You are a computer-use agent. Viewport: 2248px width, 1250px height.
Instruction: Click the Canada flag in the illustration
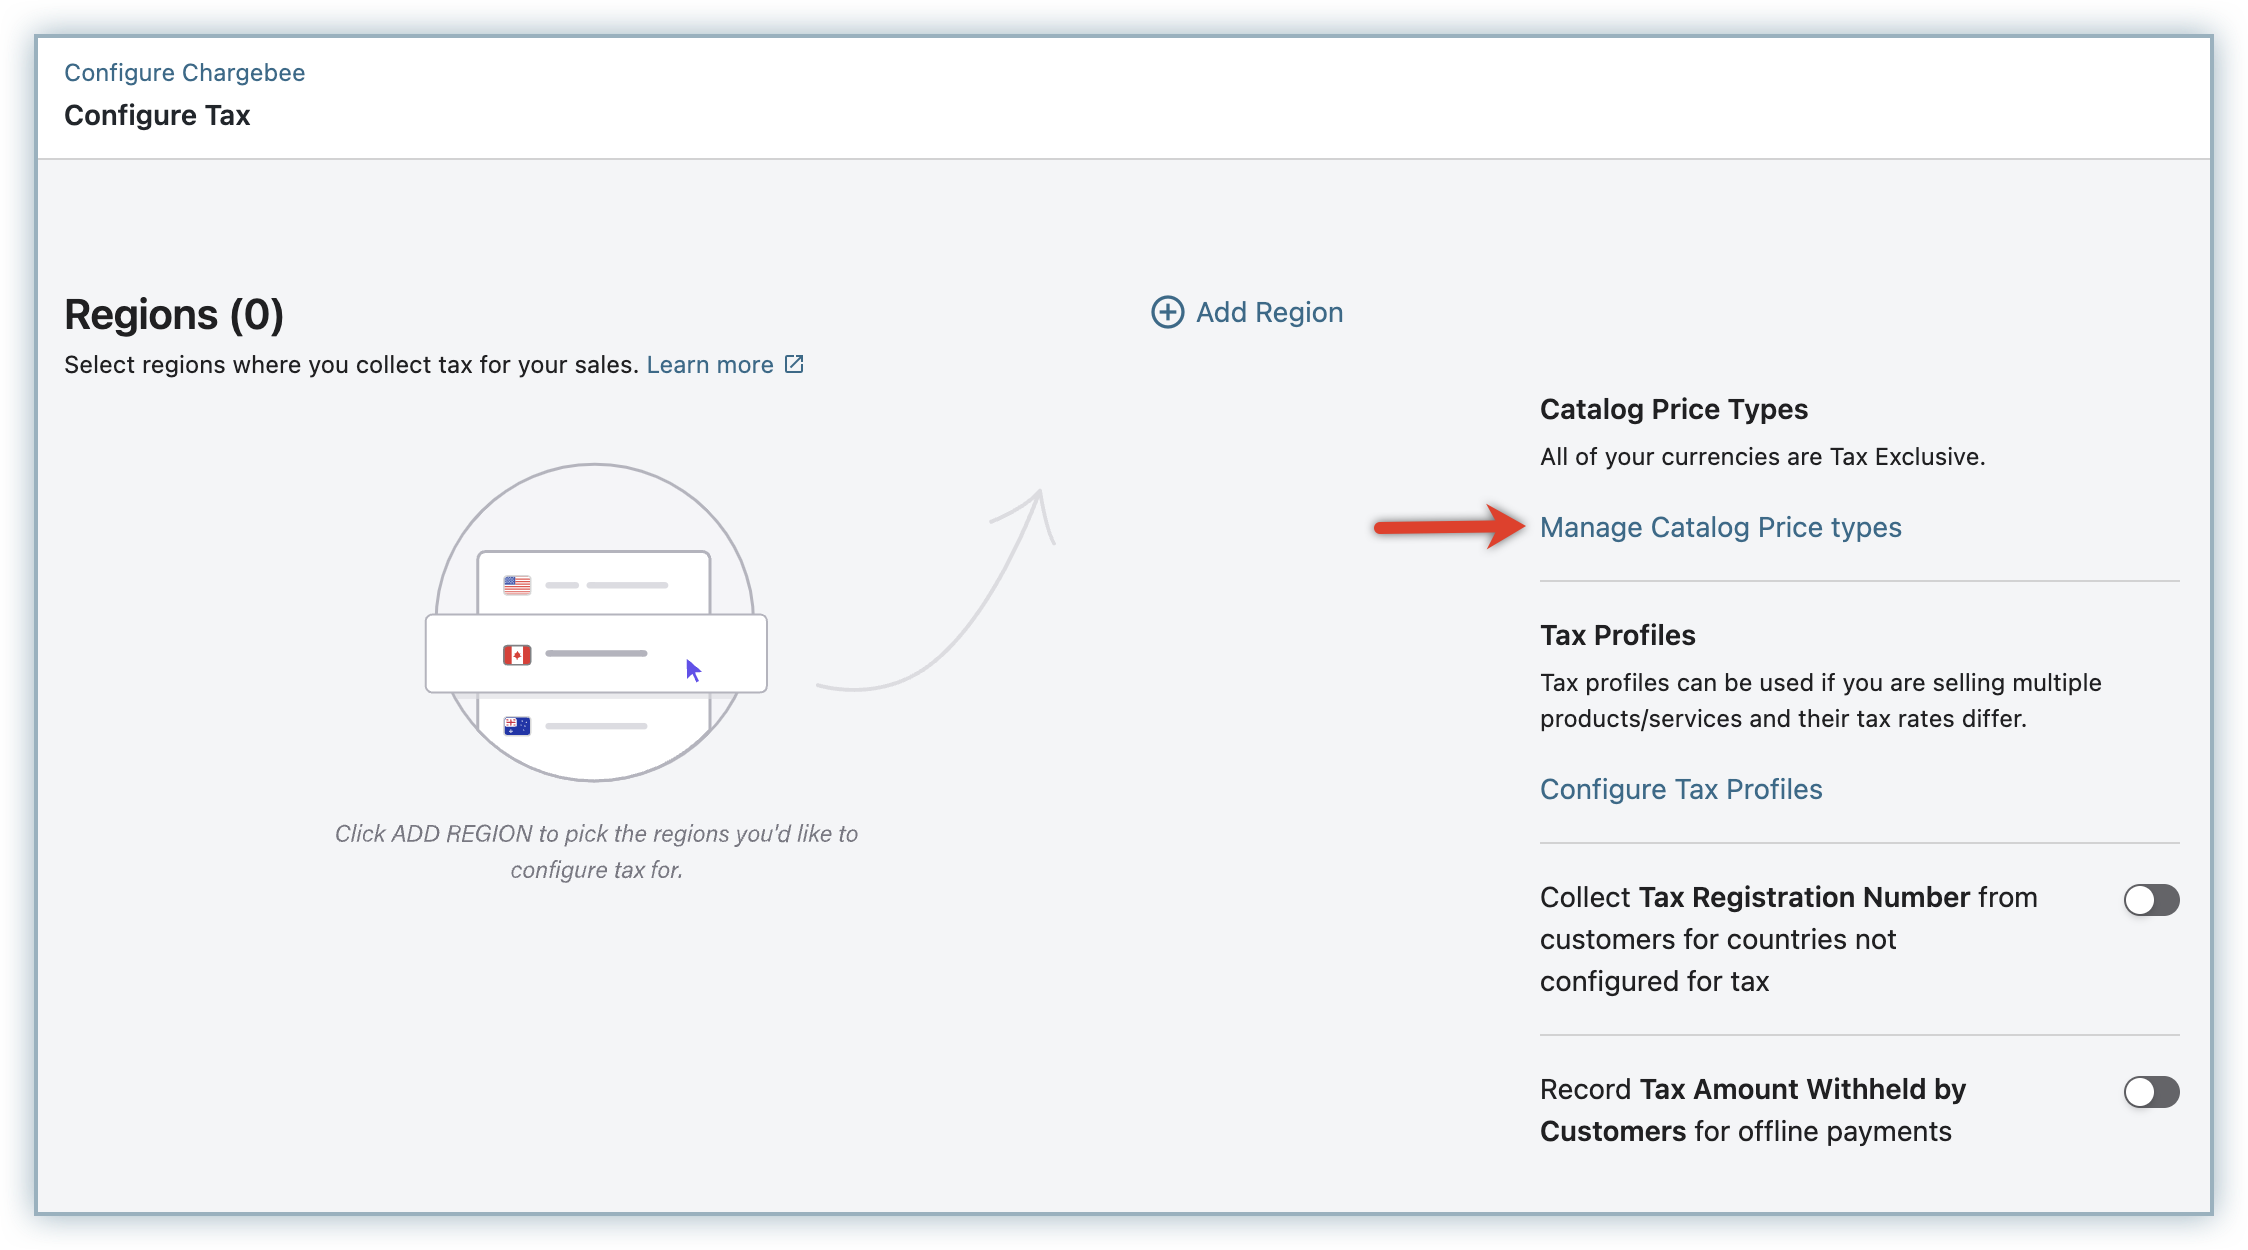(x=517, y=655)
